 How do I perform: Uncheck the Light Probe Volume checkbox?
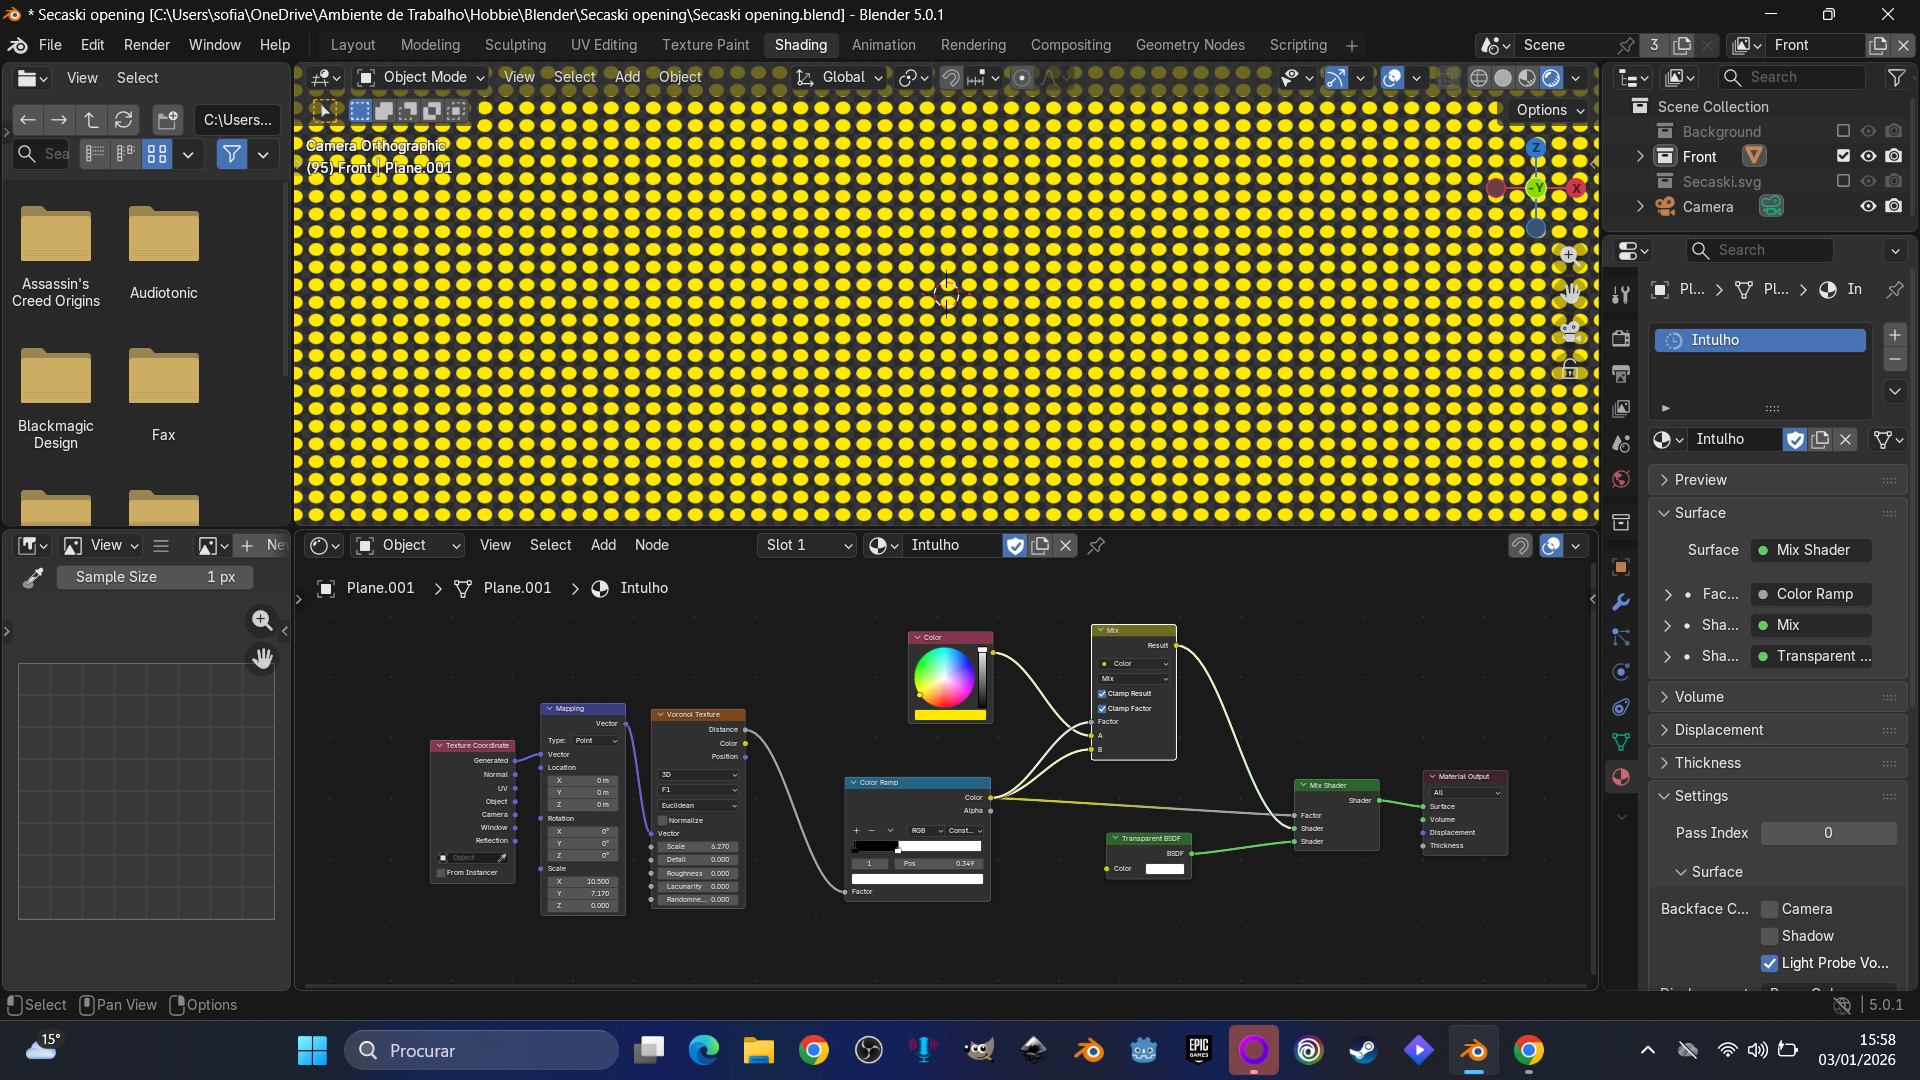(x=1769, y=963)
